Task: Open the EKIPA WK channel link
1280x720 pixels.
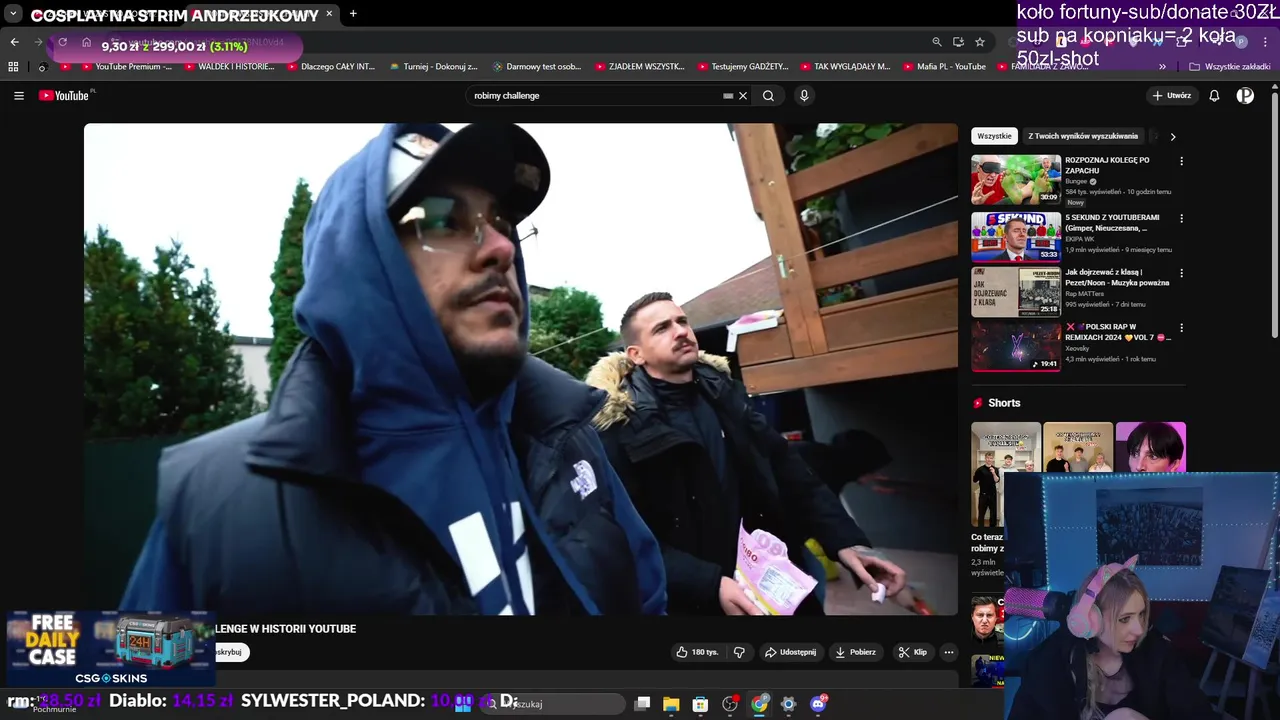Action: point(1078,239)
